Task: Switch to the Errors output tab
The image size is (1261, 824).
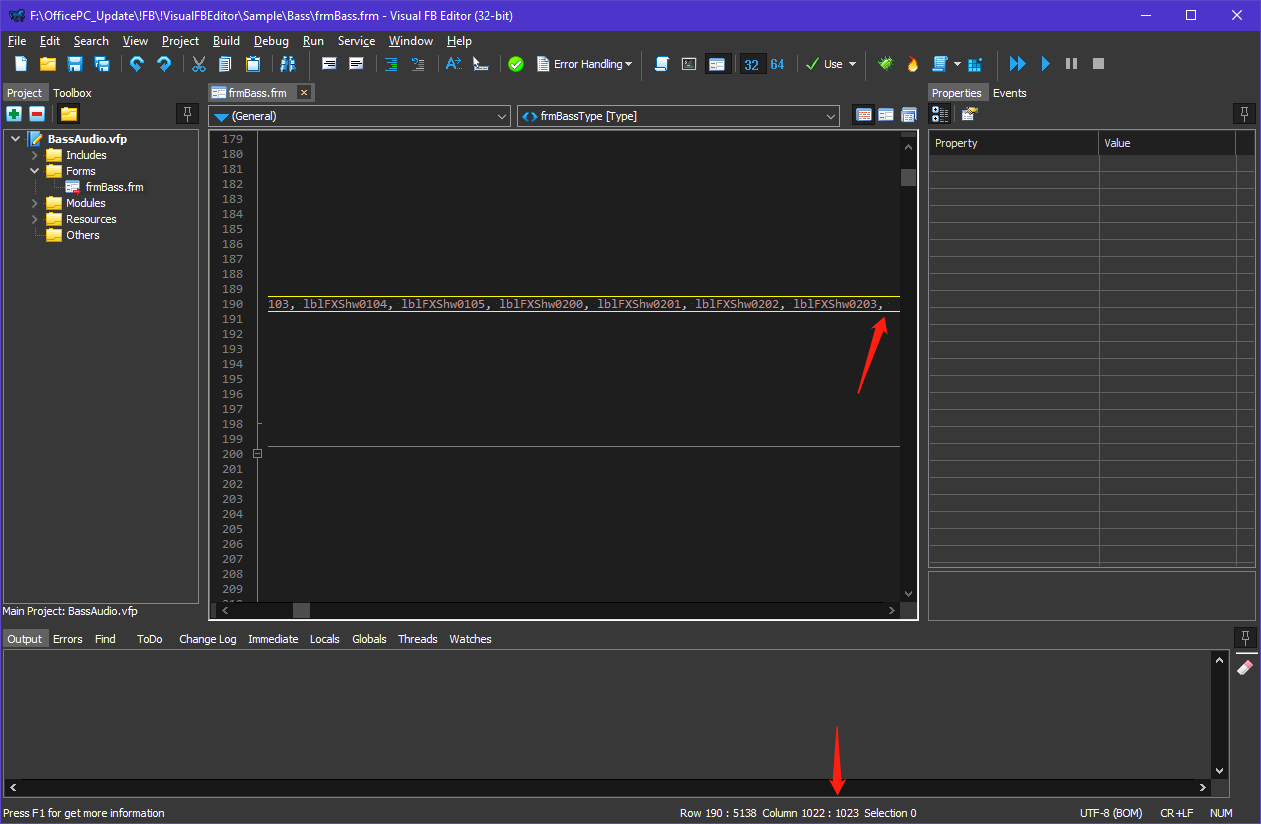Action: pyautogui.click(x=67, y=638)
